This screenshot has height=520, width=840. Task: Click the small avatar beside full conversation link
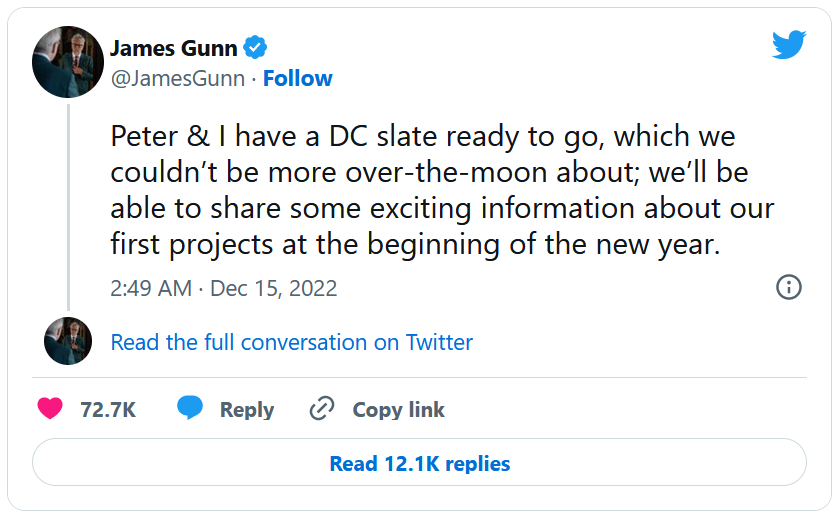pos(68,342)
